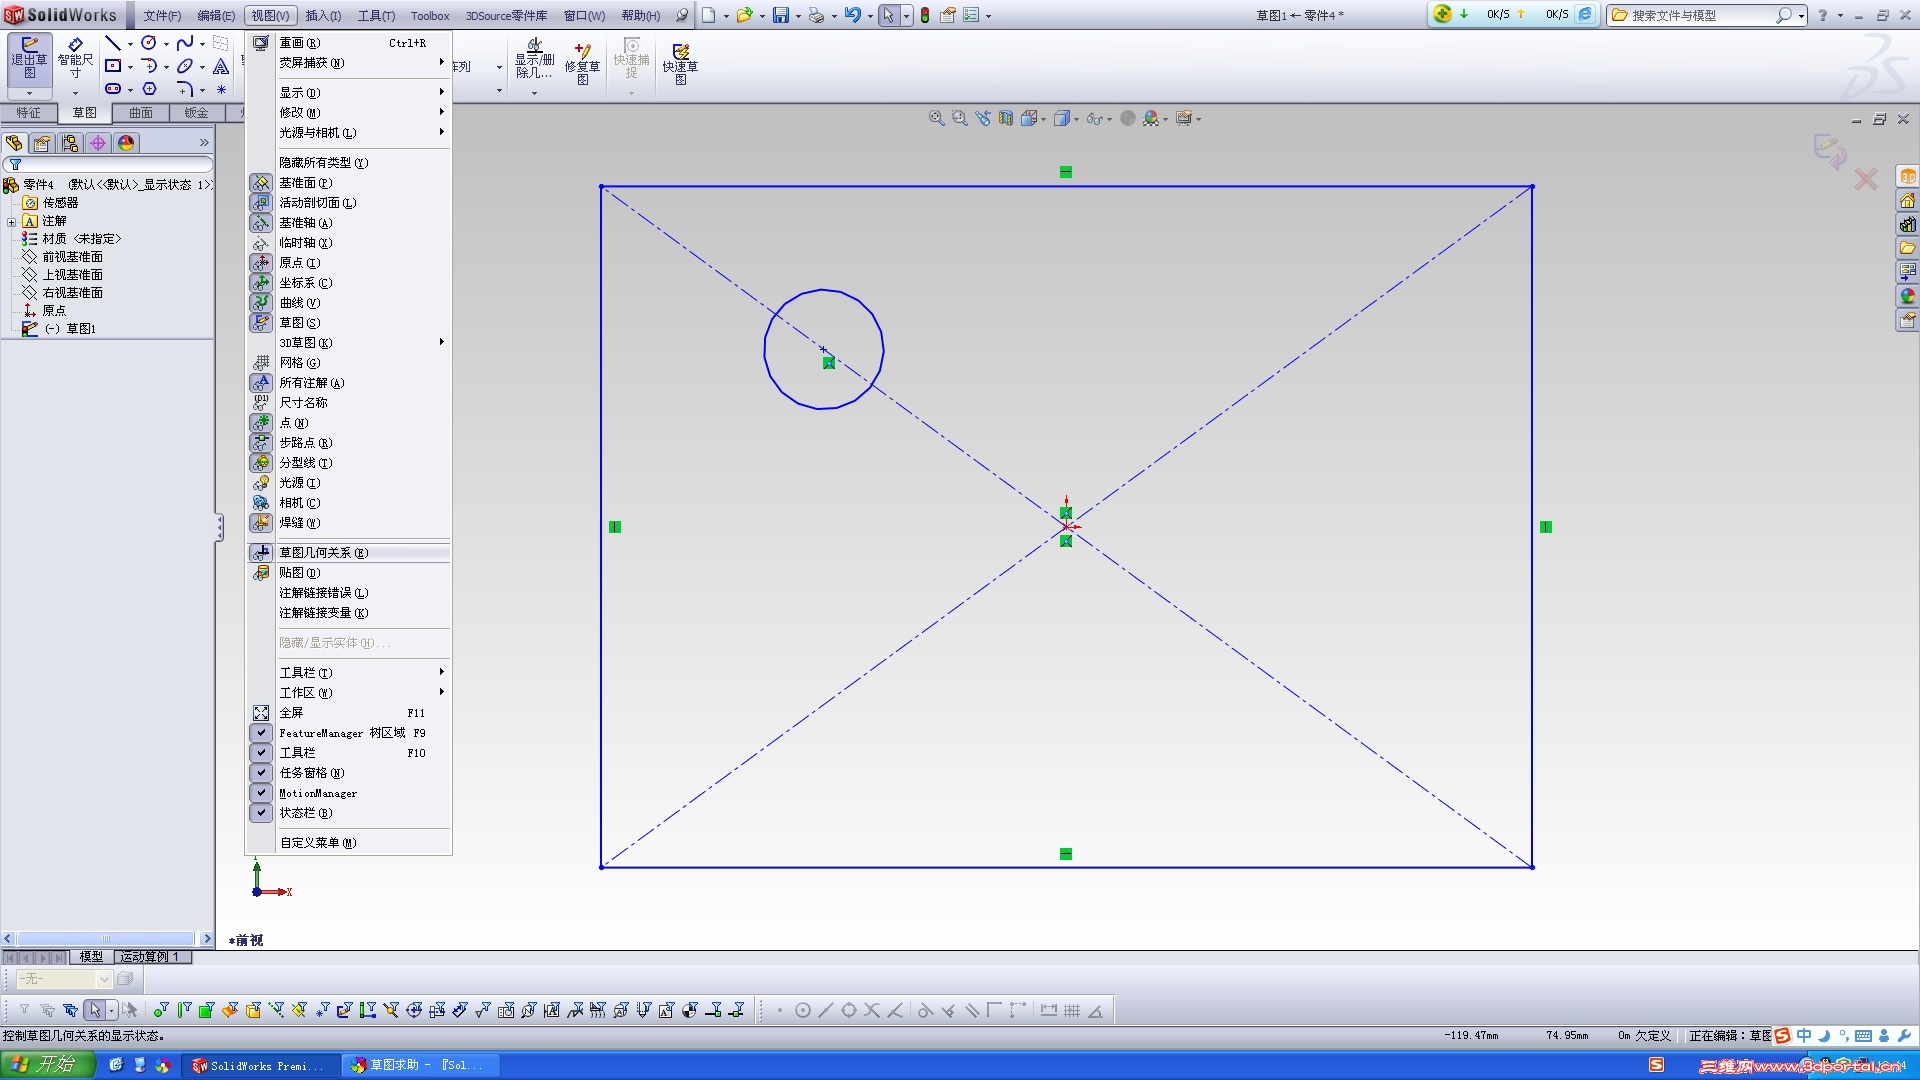
Task: Toggle the 状态栏 status bar checkbox
Action: click(x=261, y=813)
